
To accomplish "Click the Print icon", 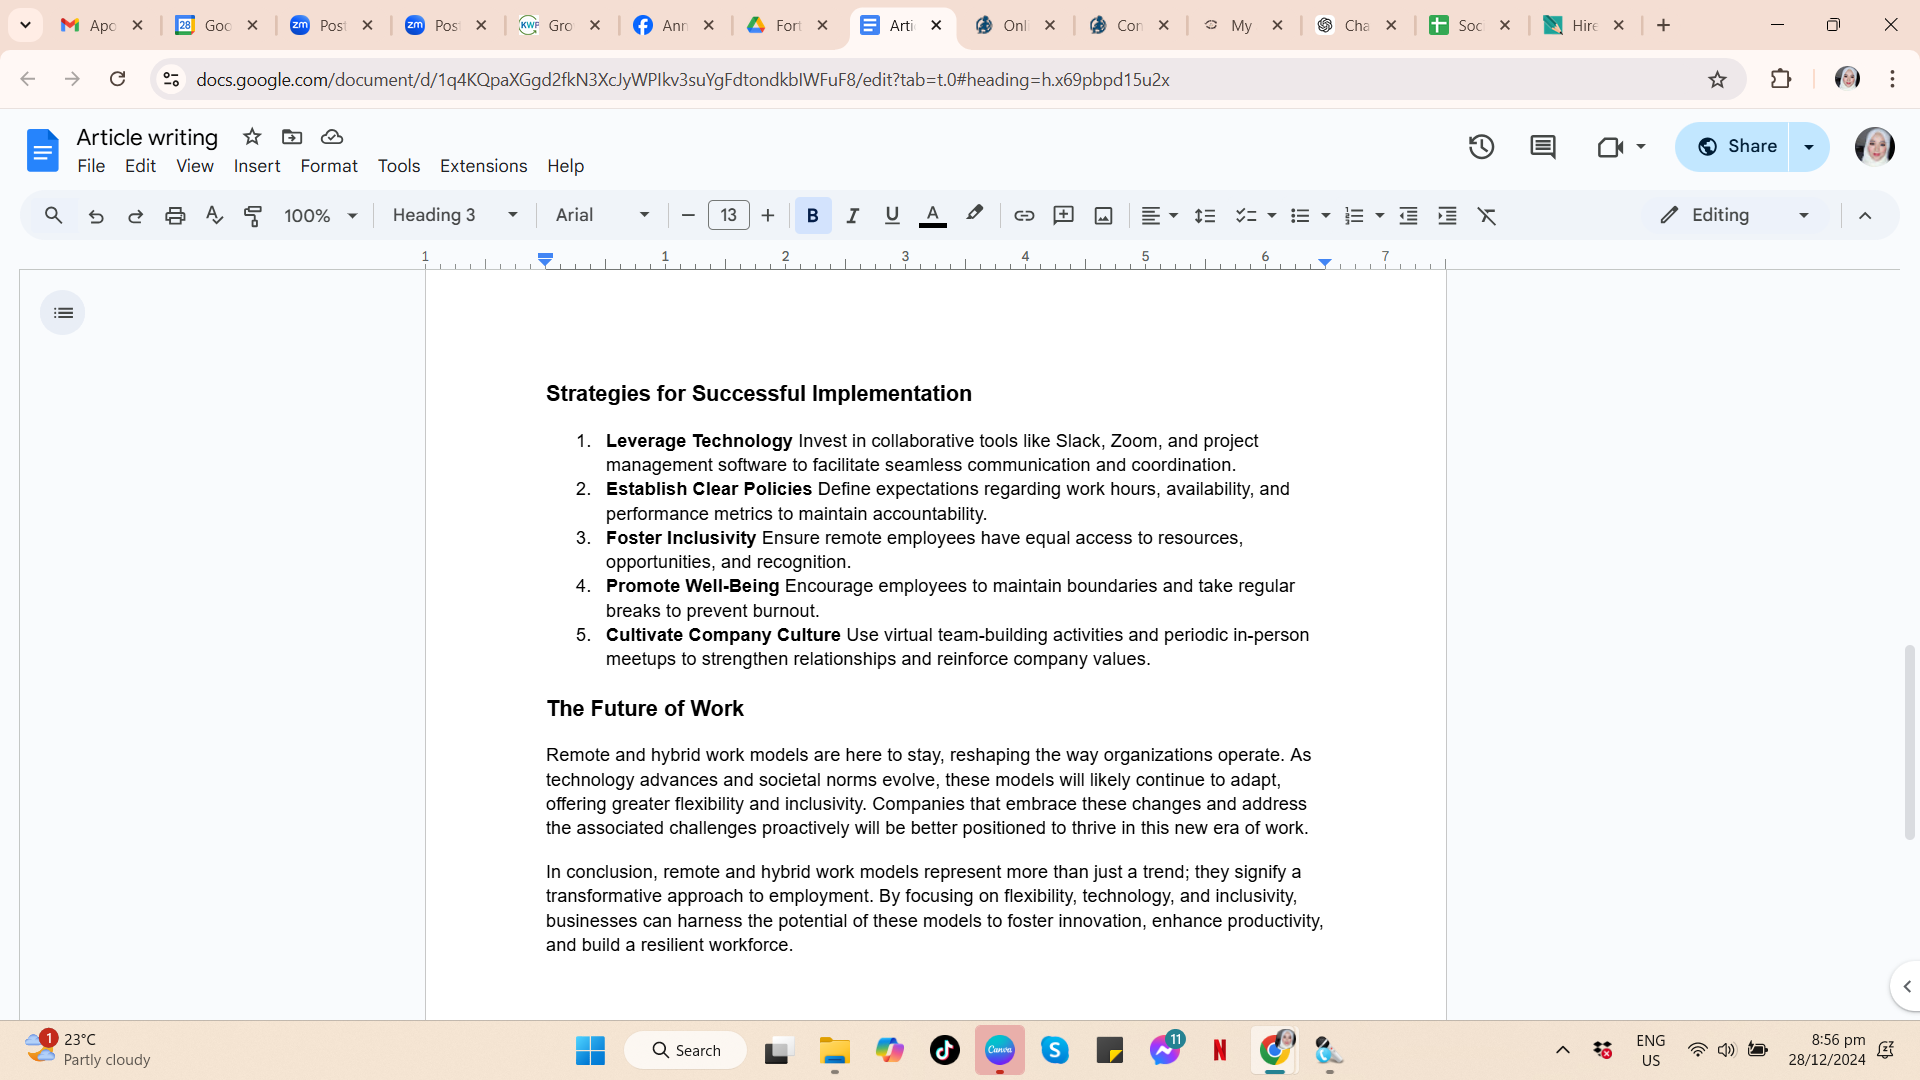I will coord(175,216).
